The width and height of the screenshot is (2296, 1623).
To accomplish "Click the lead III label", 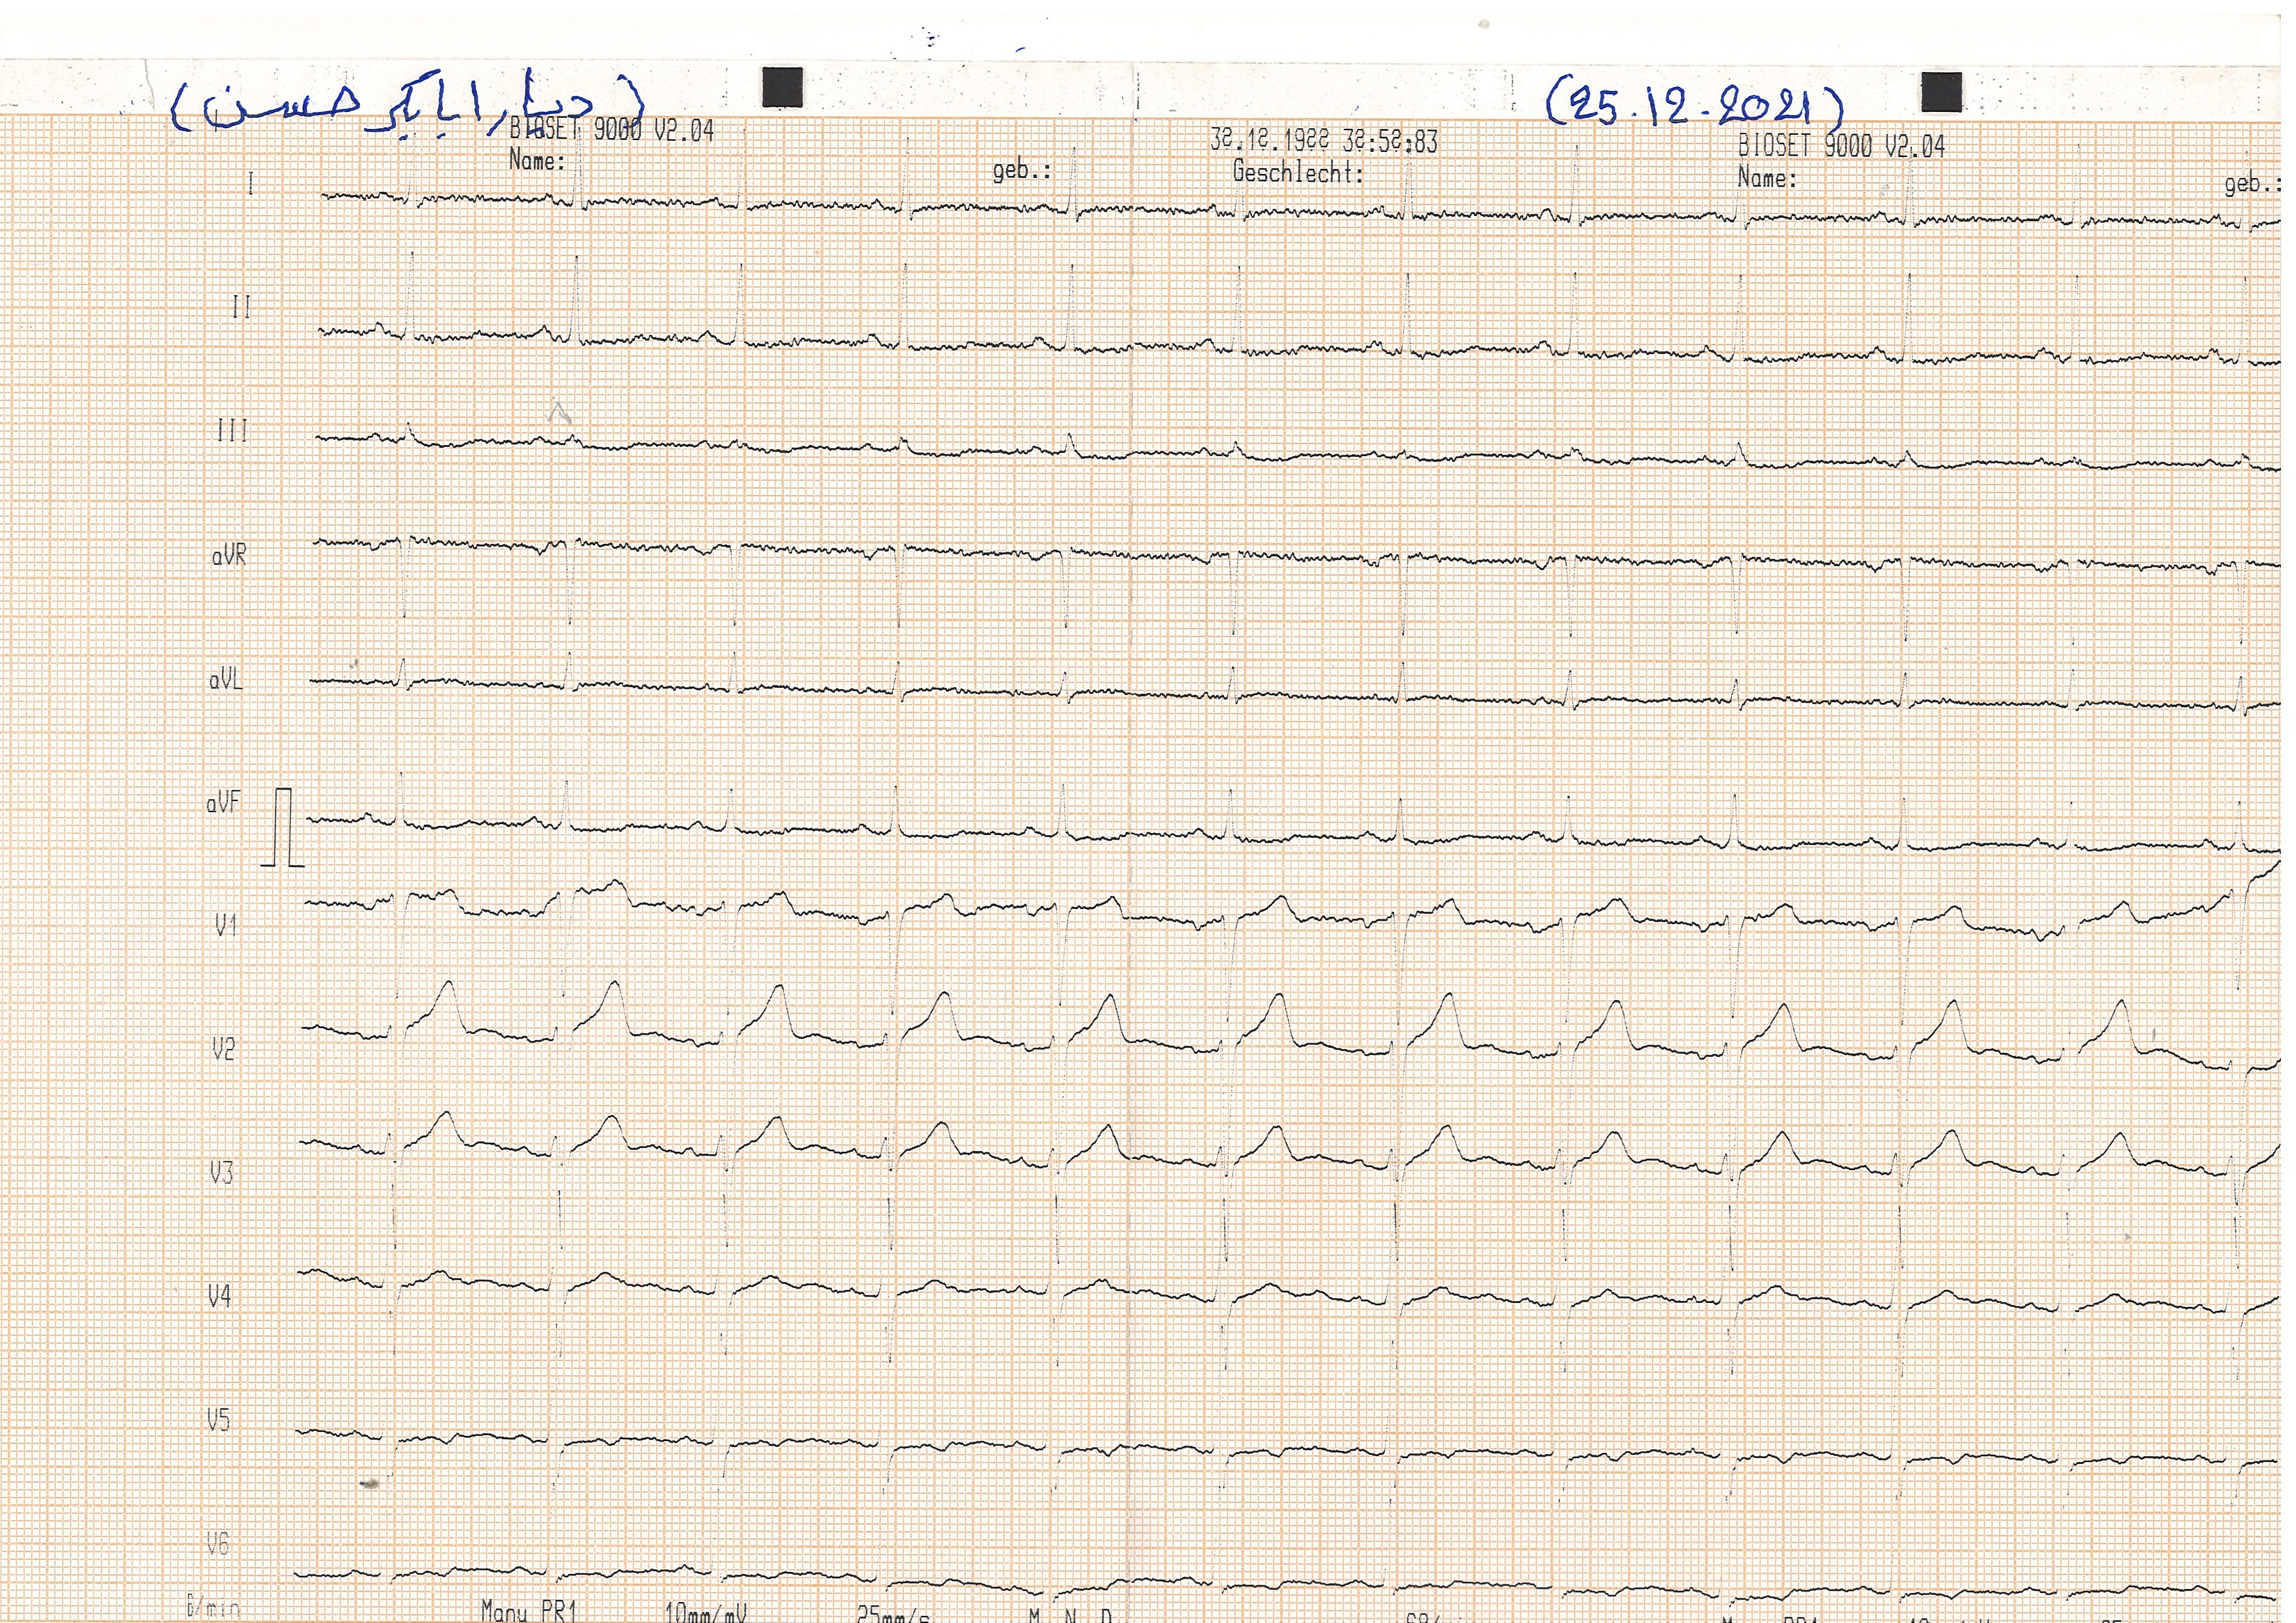I will [x=232, y=430].
